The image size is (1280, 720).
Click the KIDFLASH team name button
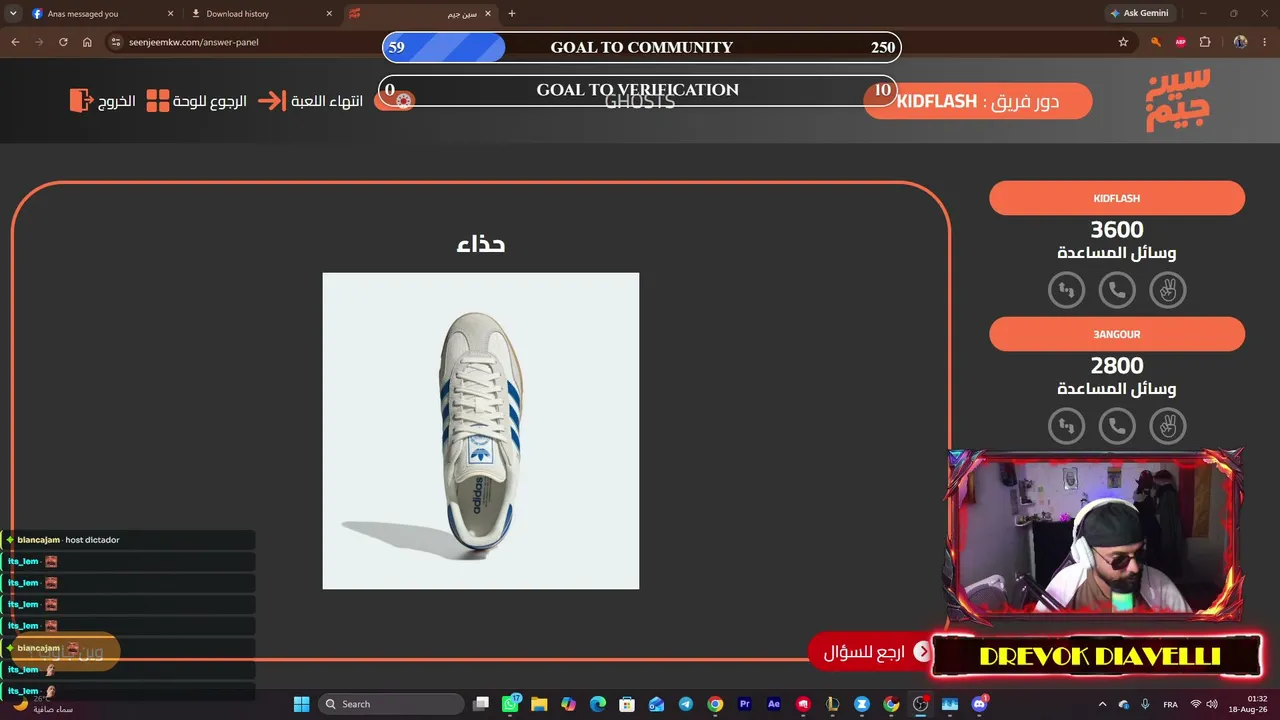coord(1117,198)
